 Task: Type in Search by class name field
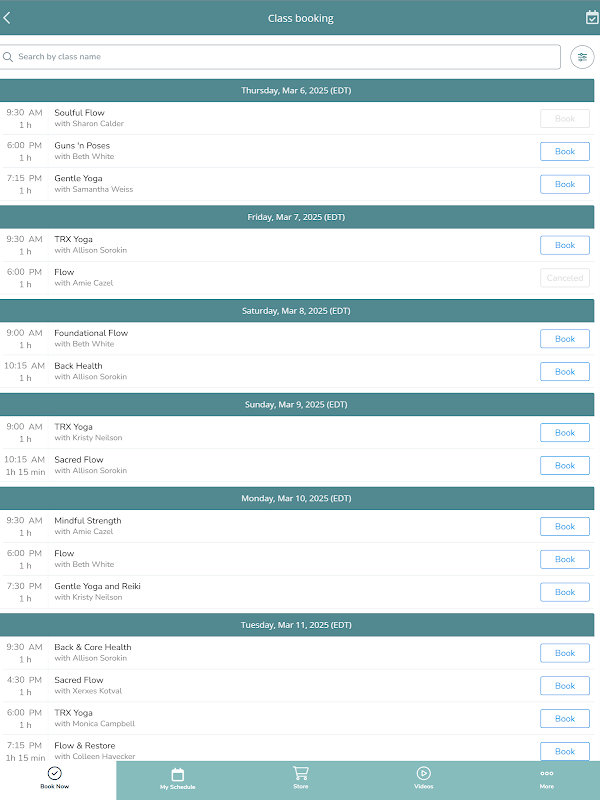285,57
